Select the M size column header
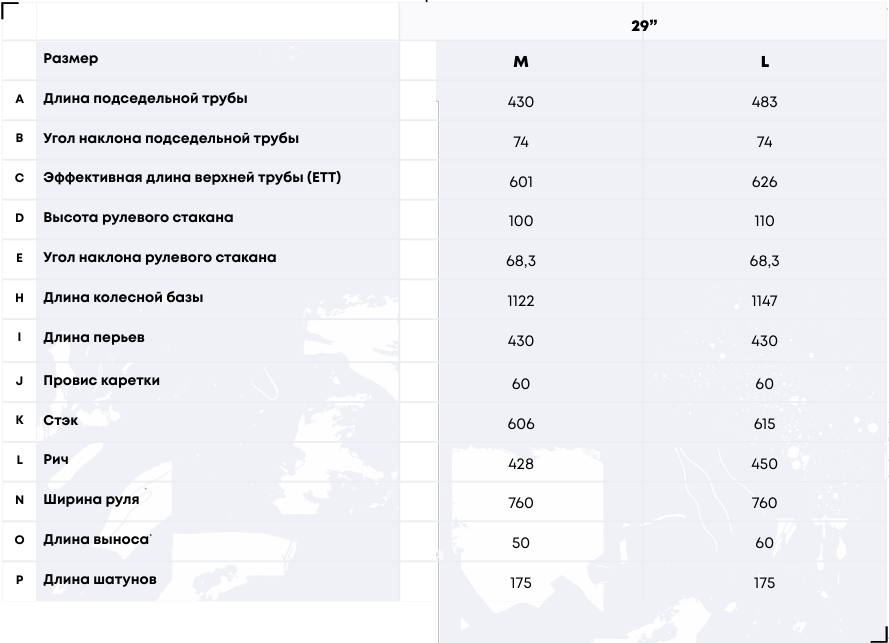Screen dimensions: 889x643 (520, 62)
